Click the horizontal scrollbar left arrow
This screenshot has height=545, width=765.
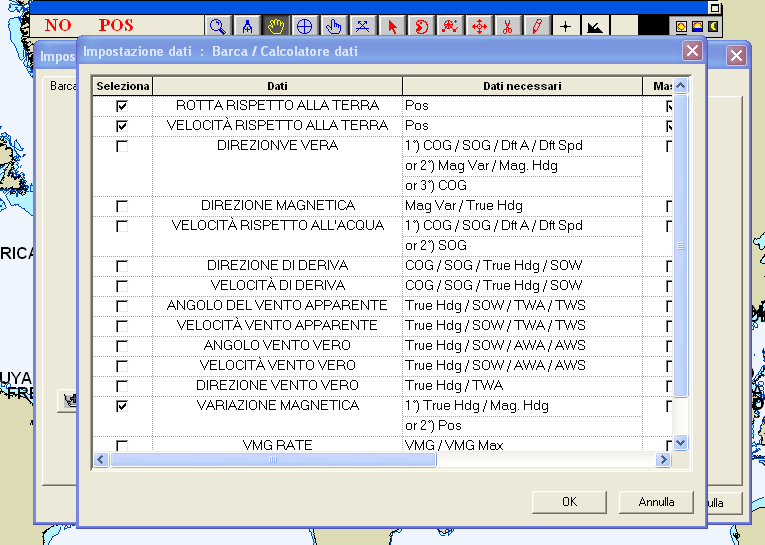[101, 460]
